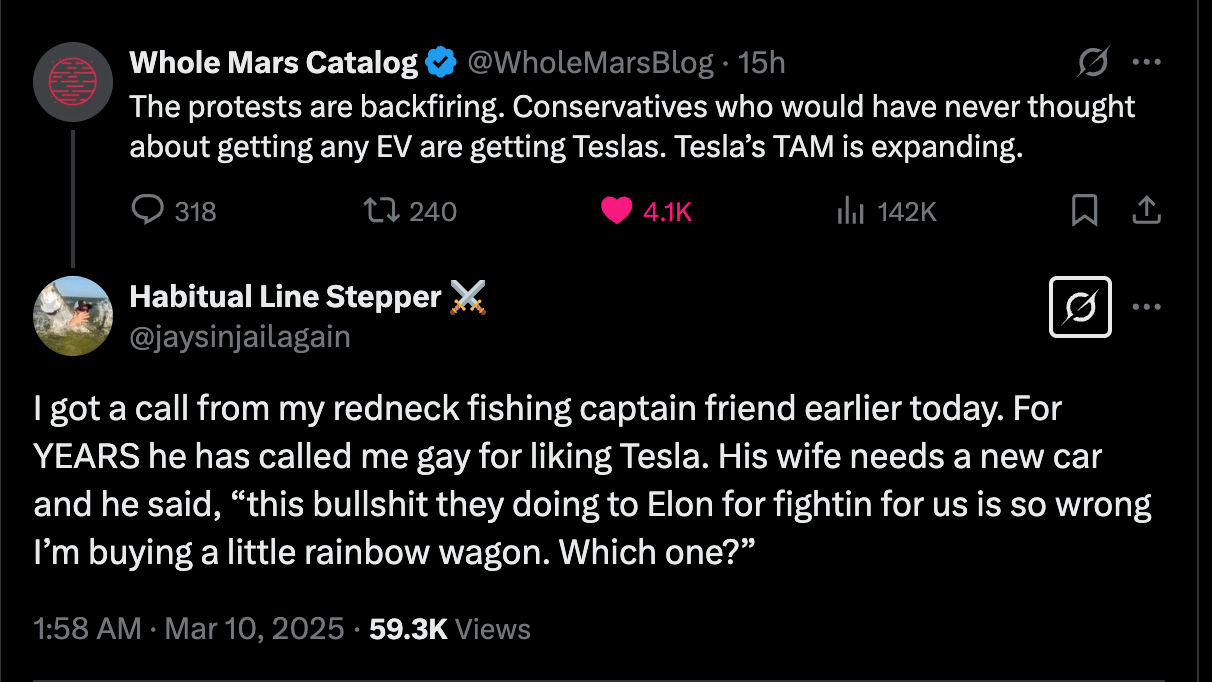Click the 59.3K Views count
The image size is (1212, 682).
click(450, 629)
